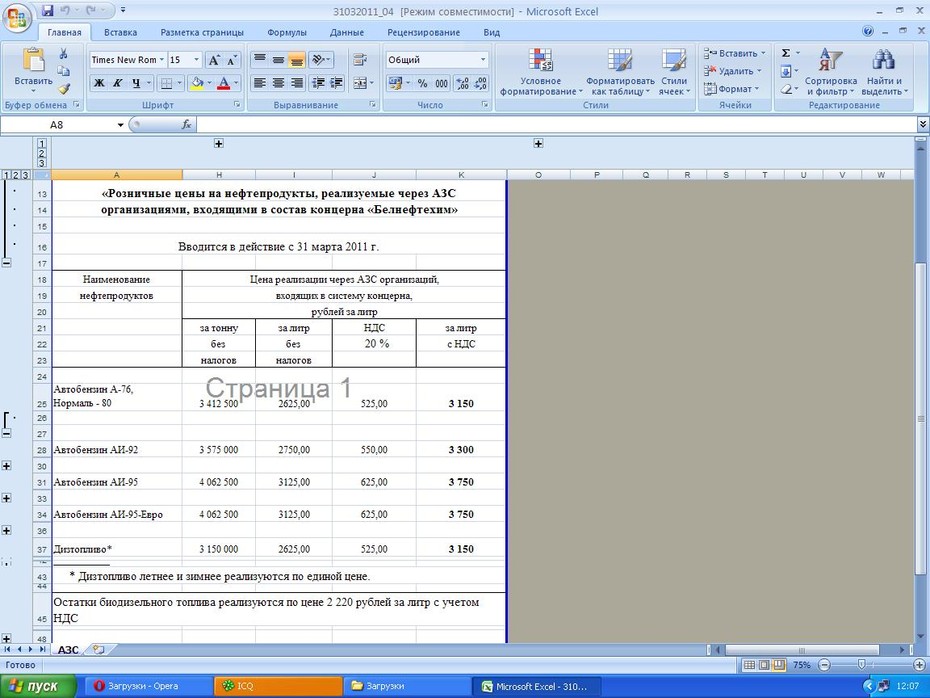Toggle bold Ж formatting
The width and height of the screenshot is (930, 698).
coord(99,83)
